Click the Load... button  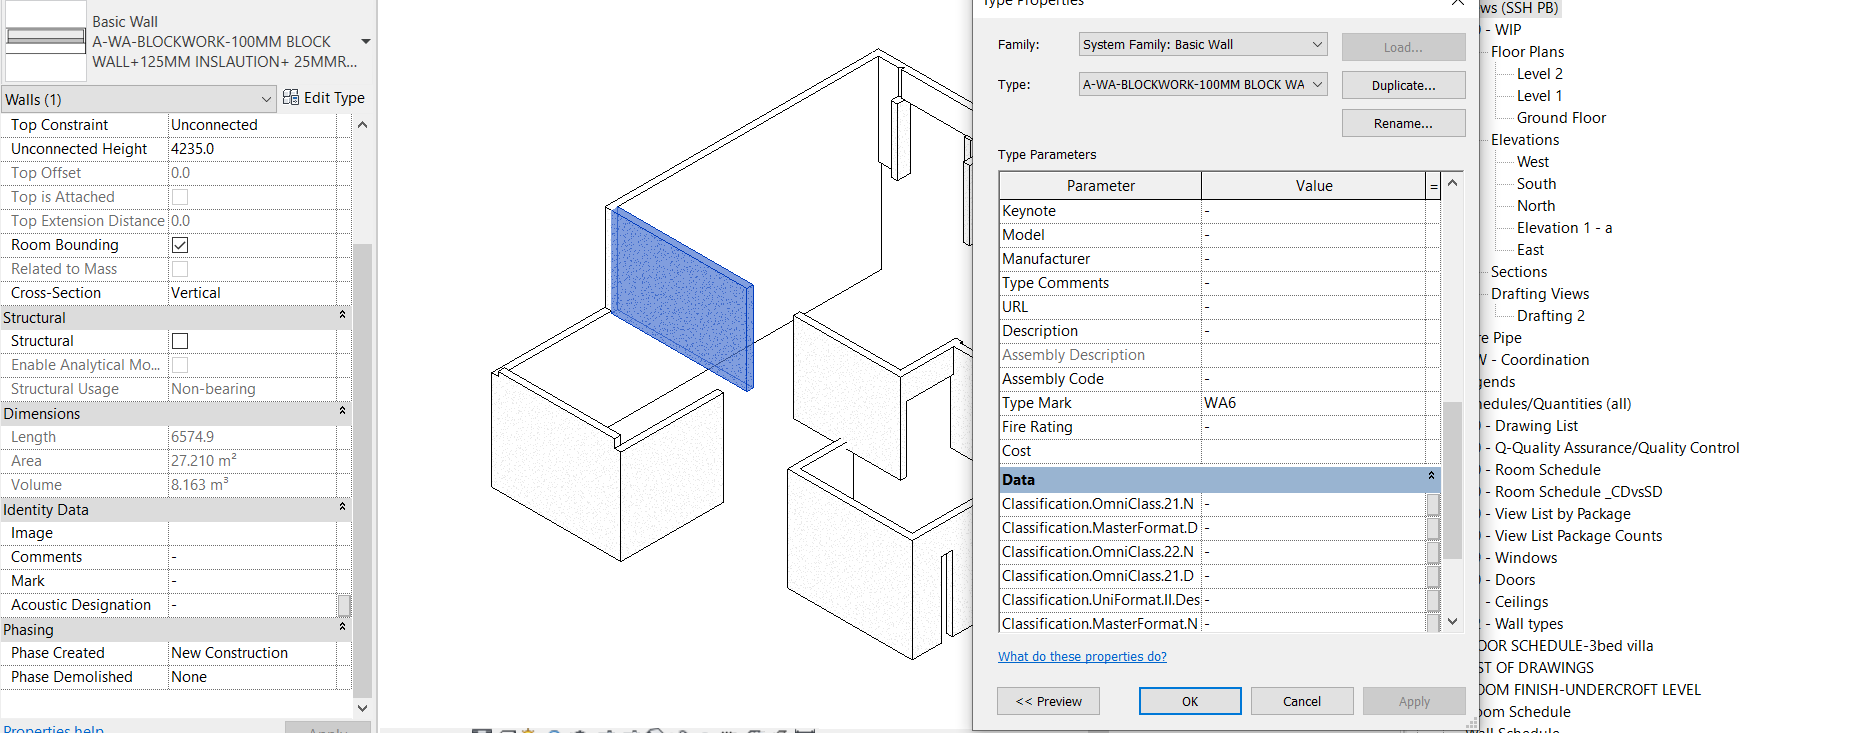pyautogui.click(x=1403, y=47)
